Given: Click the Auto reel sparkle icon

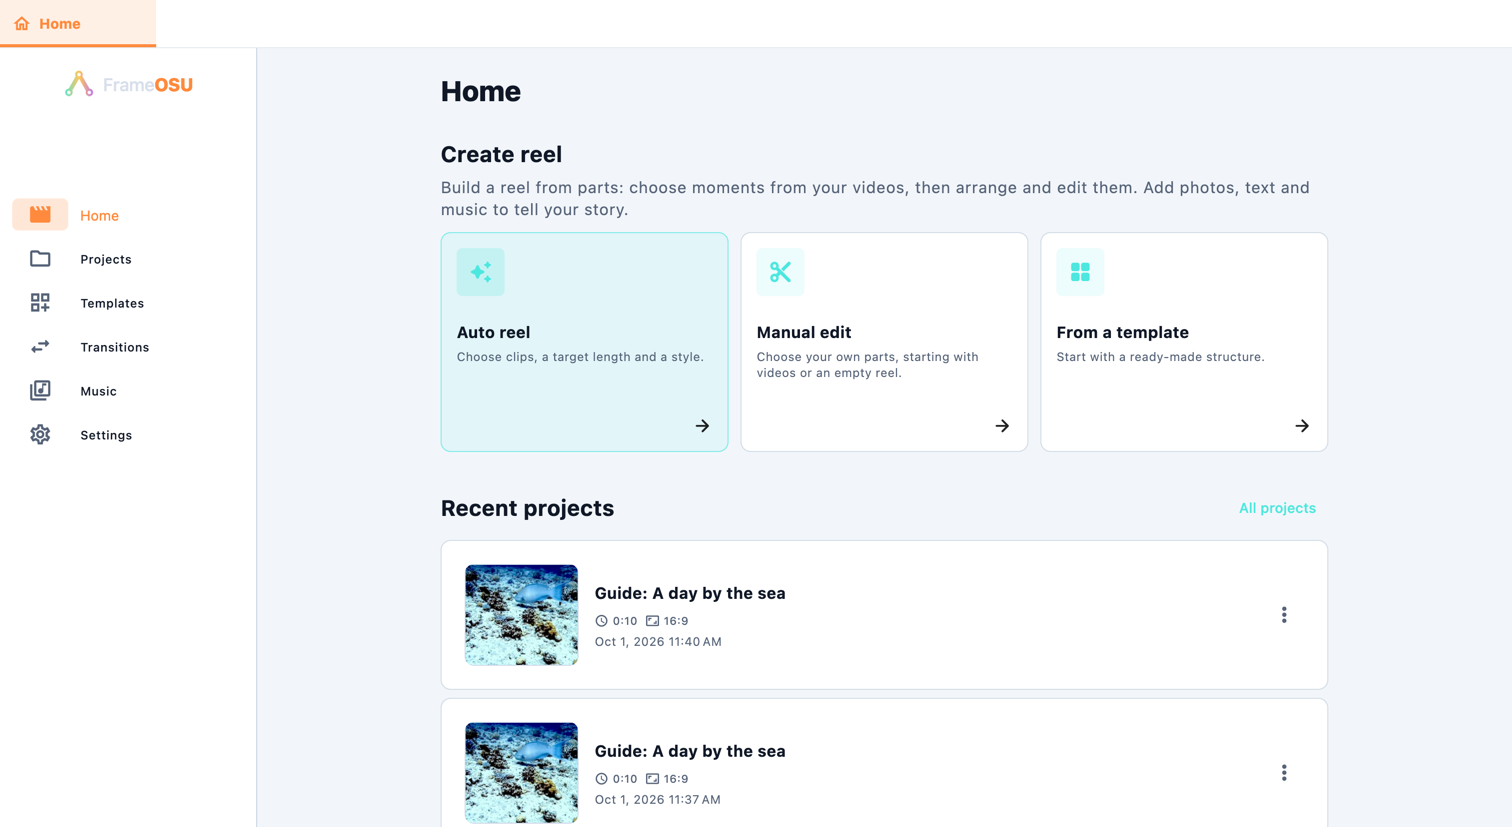Looking at the screenshot, I should pos(481,272).
